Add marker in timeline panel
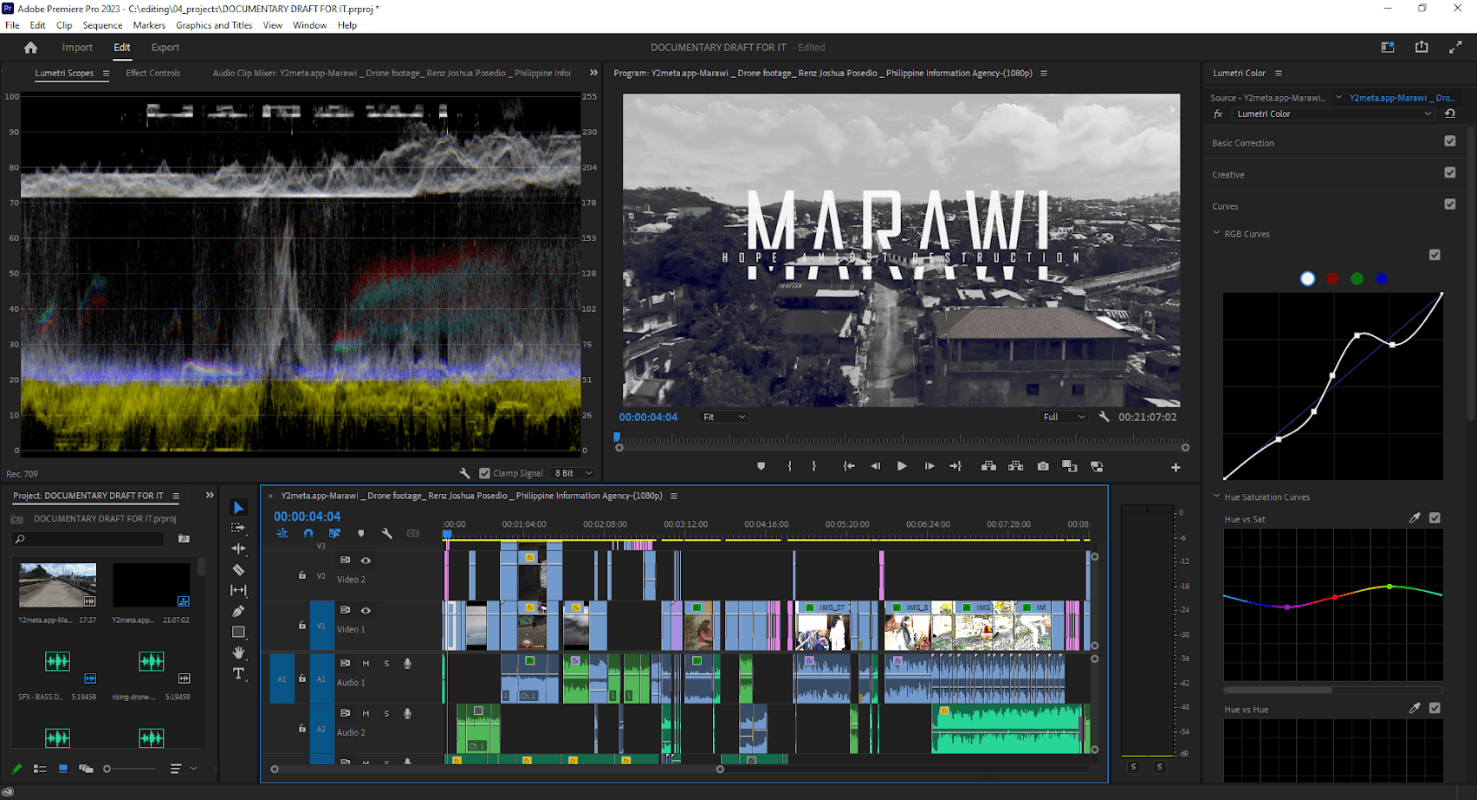The height and width of the screenshot is (800, 1477). [361, 534]
